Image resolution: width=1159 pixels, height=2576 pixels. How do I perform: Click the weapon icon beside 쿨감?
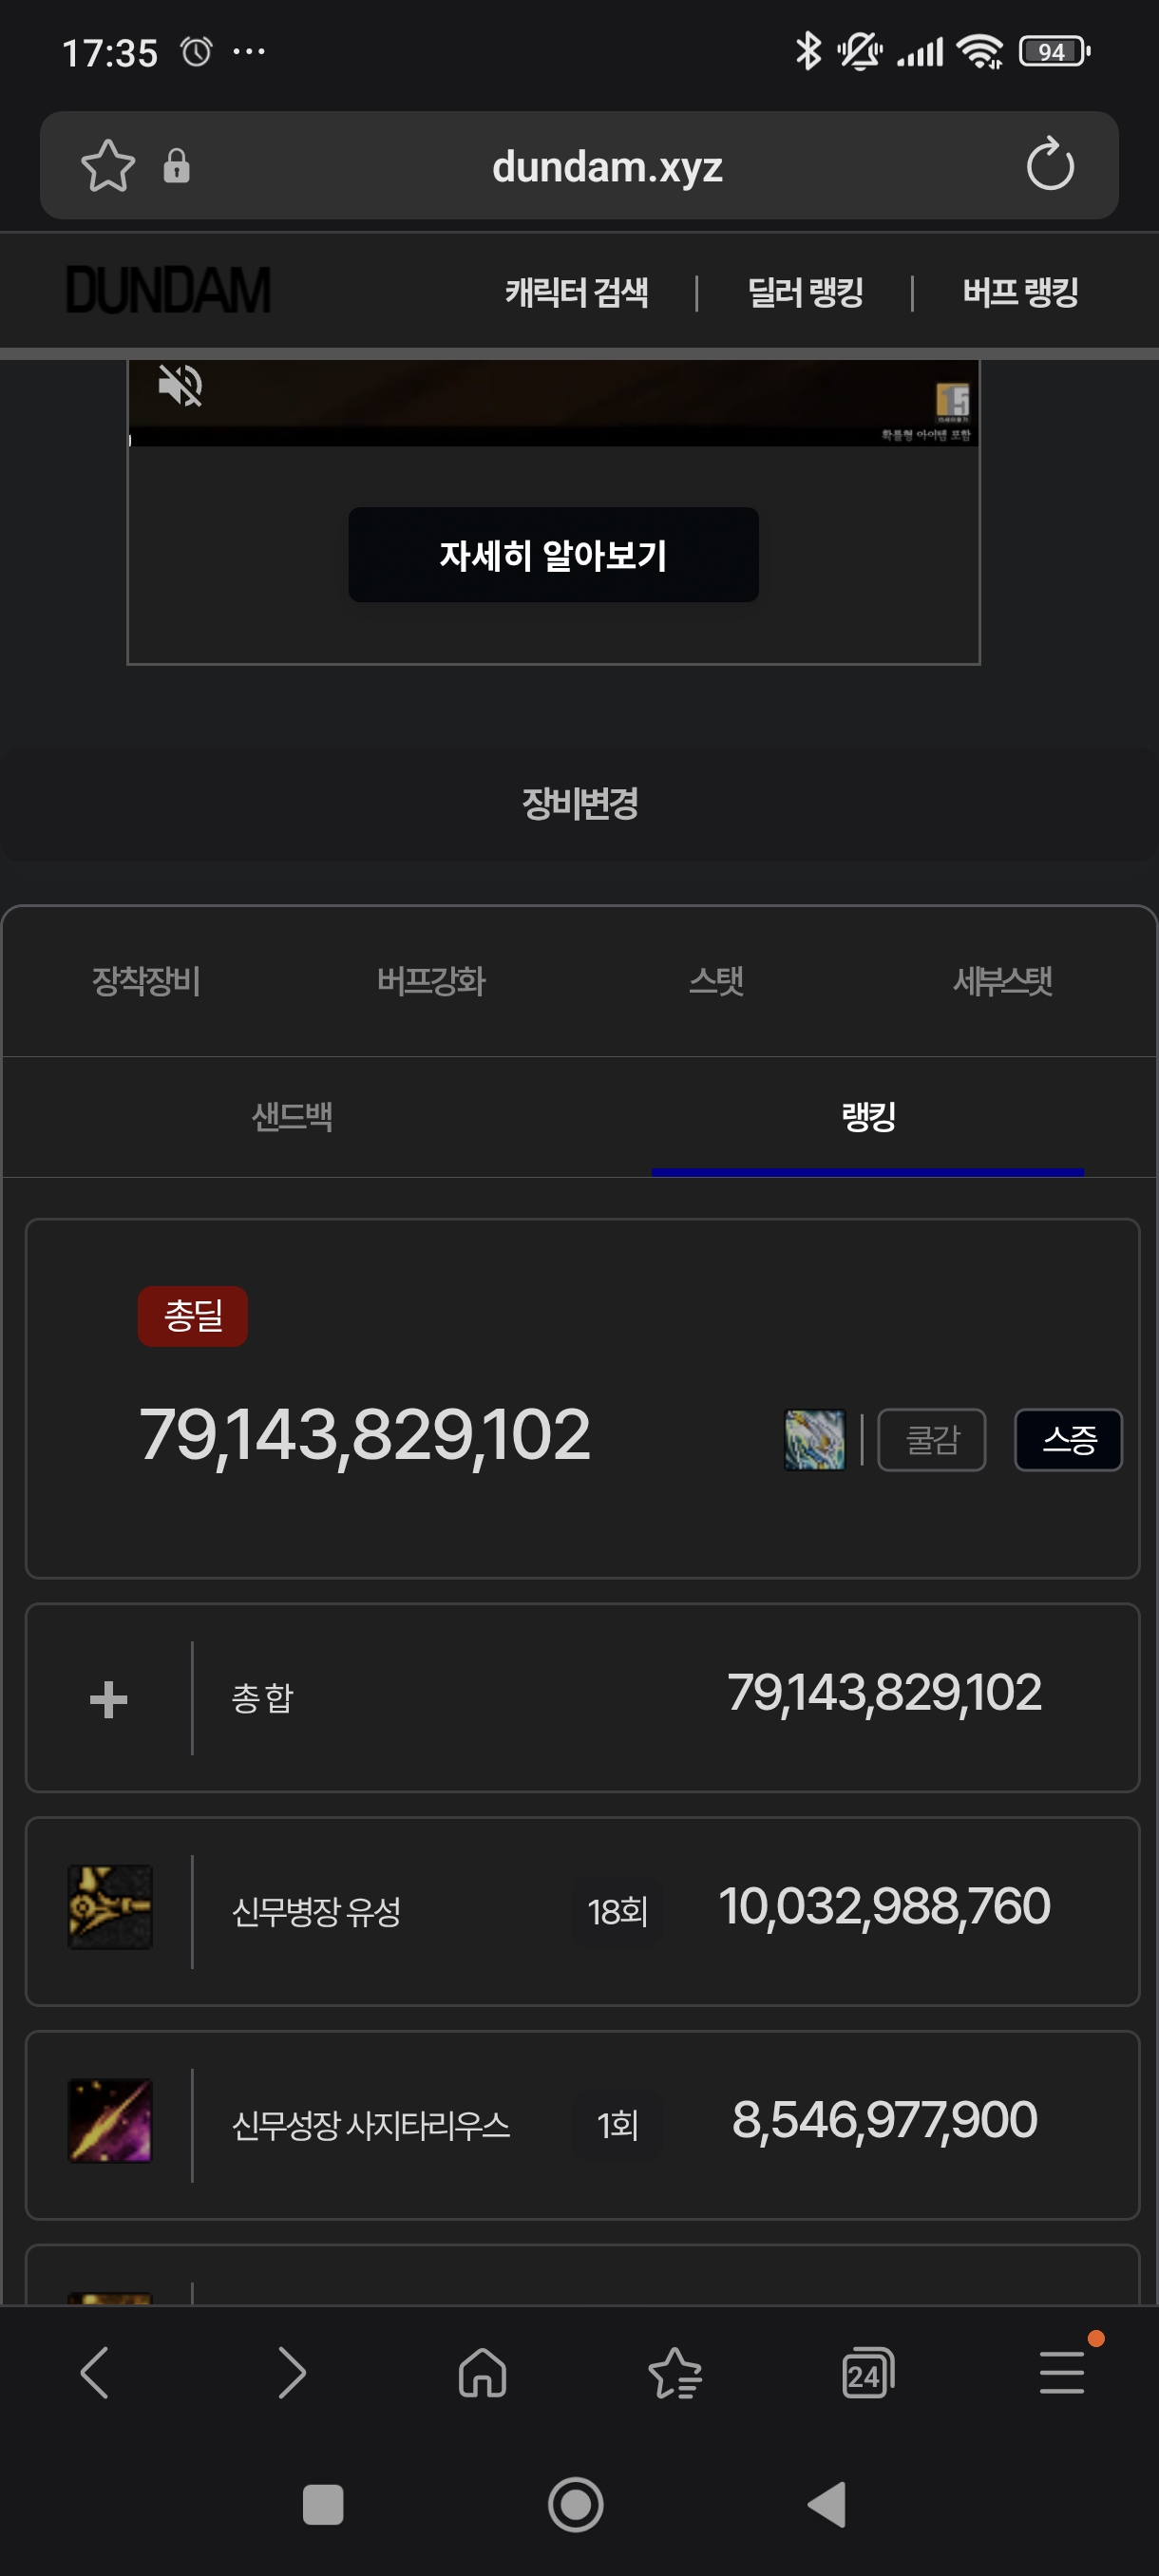click(815, 1440)
